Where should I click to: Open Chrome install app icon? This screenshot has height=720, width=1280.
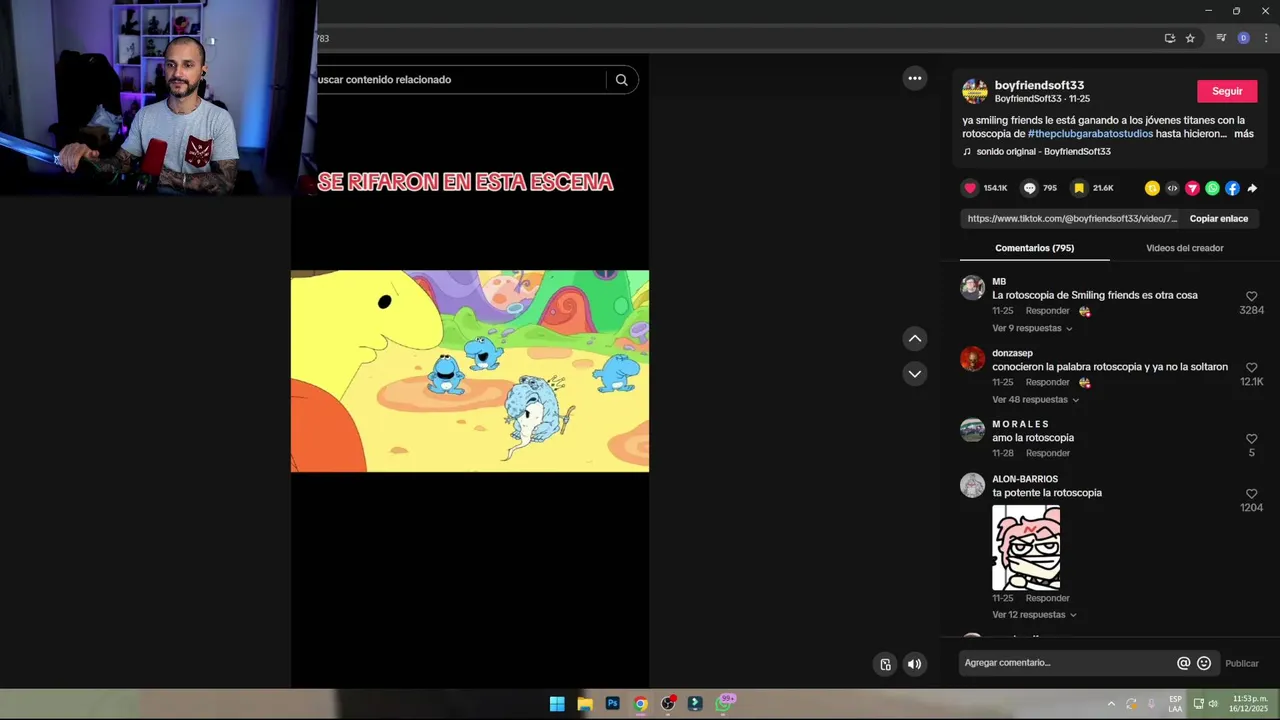tap(1169, 38)
